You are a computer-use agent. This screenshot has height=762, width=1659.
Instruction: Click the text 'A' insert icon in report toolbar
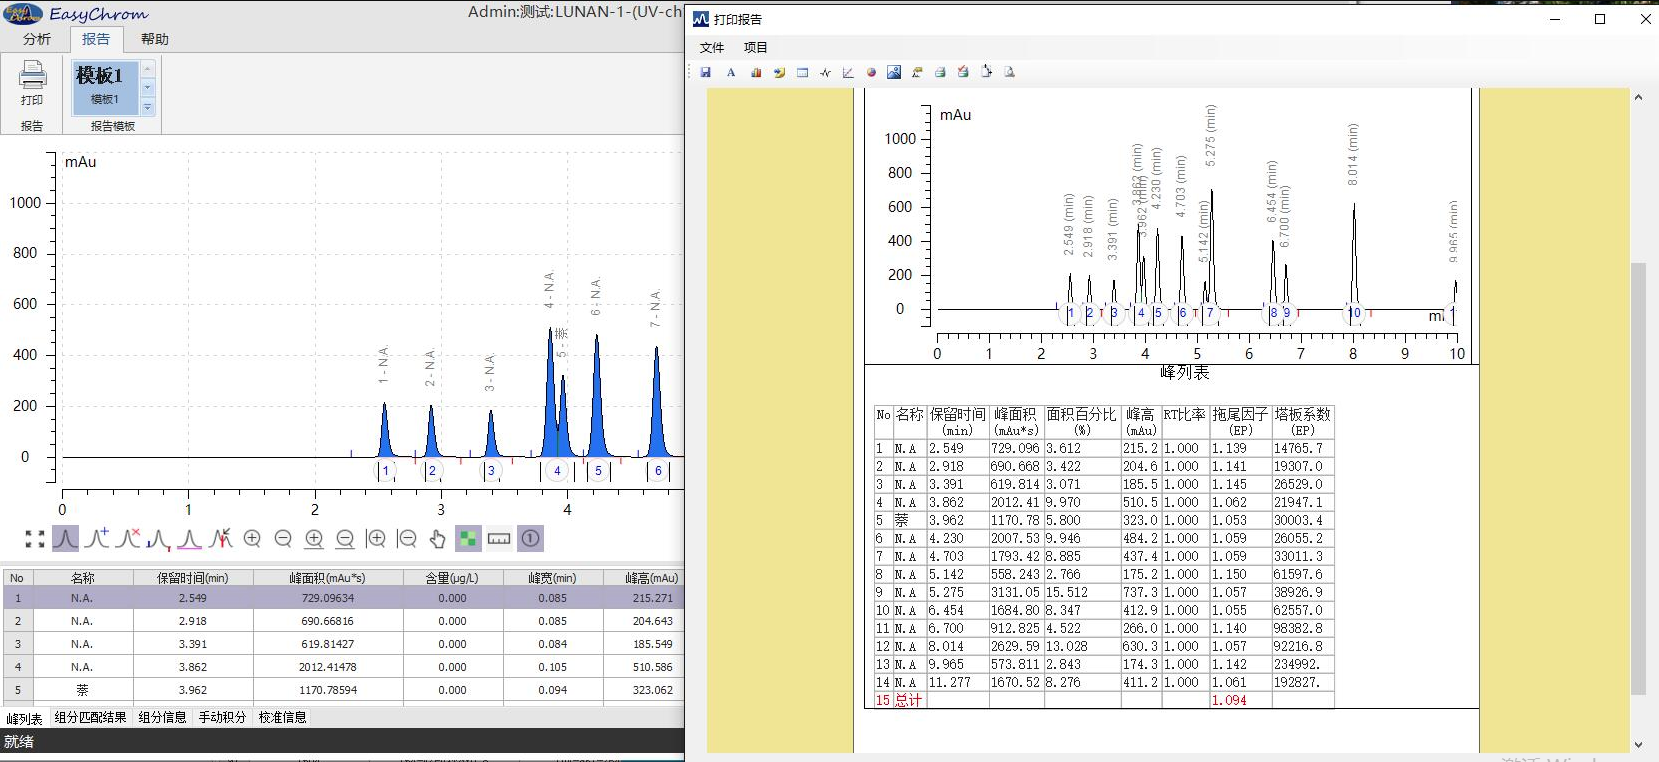click(x=731, y=72)
